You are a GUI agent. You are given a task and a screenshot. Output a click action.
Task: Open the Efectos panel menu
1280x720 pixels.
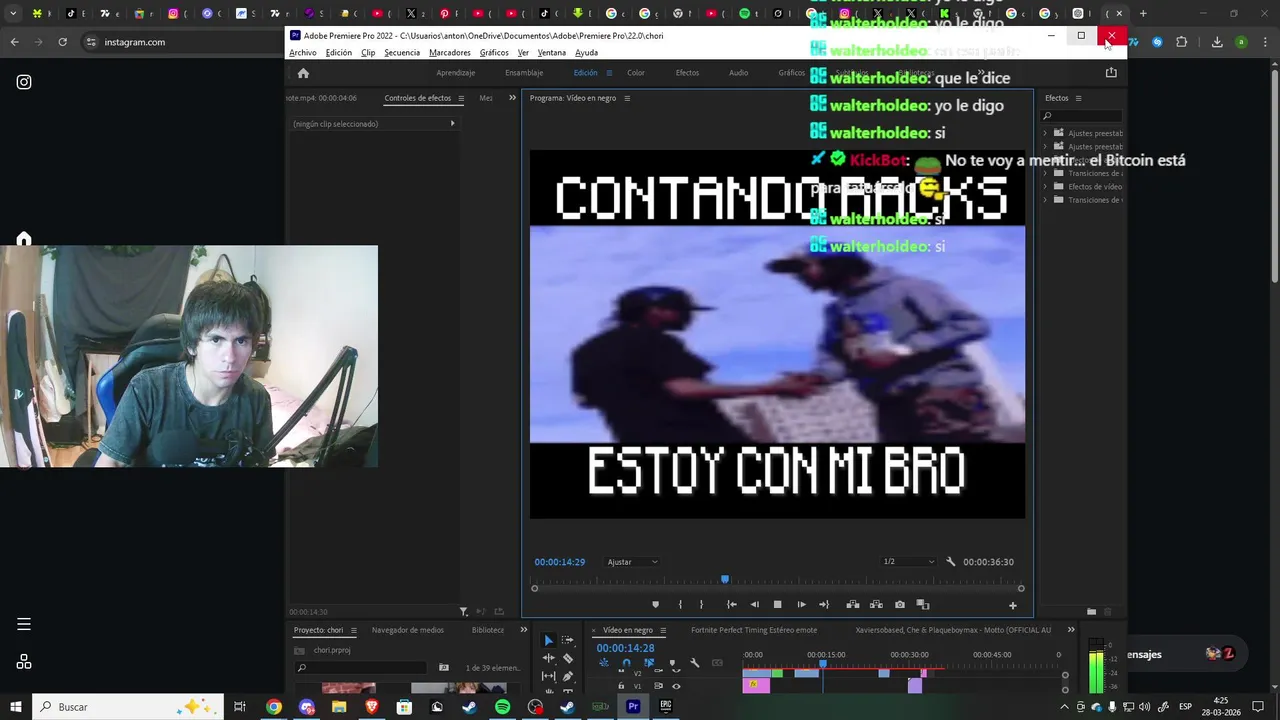click(x=1079, y=98)
